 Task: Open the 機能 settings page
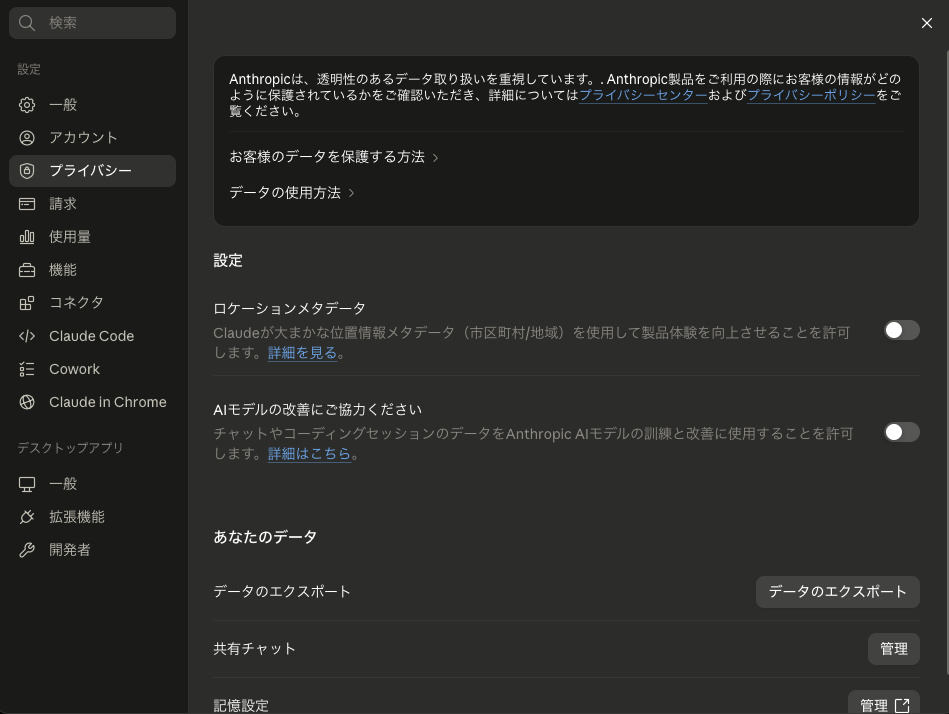click(x=92, y=270)
